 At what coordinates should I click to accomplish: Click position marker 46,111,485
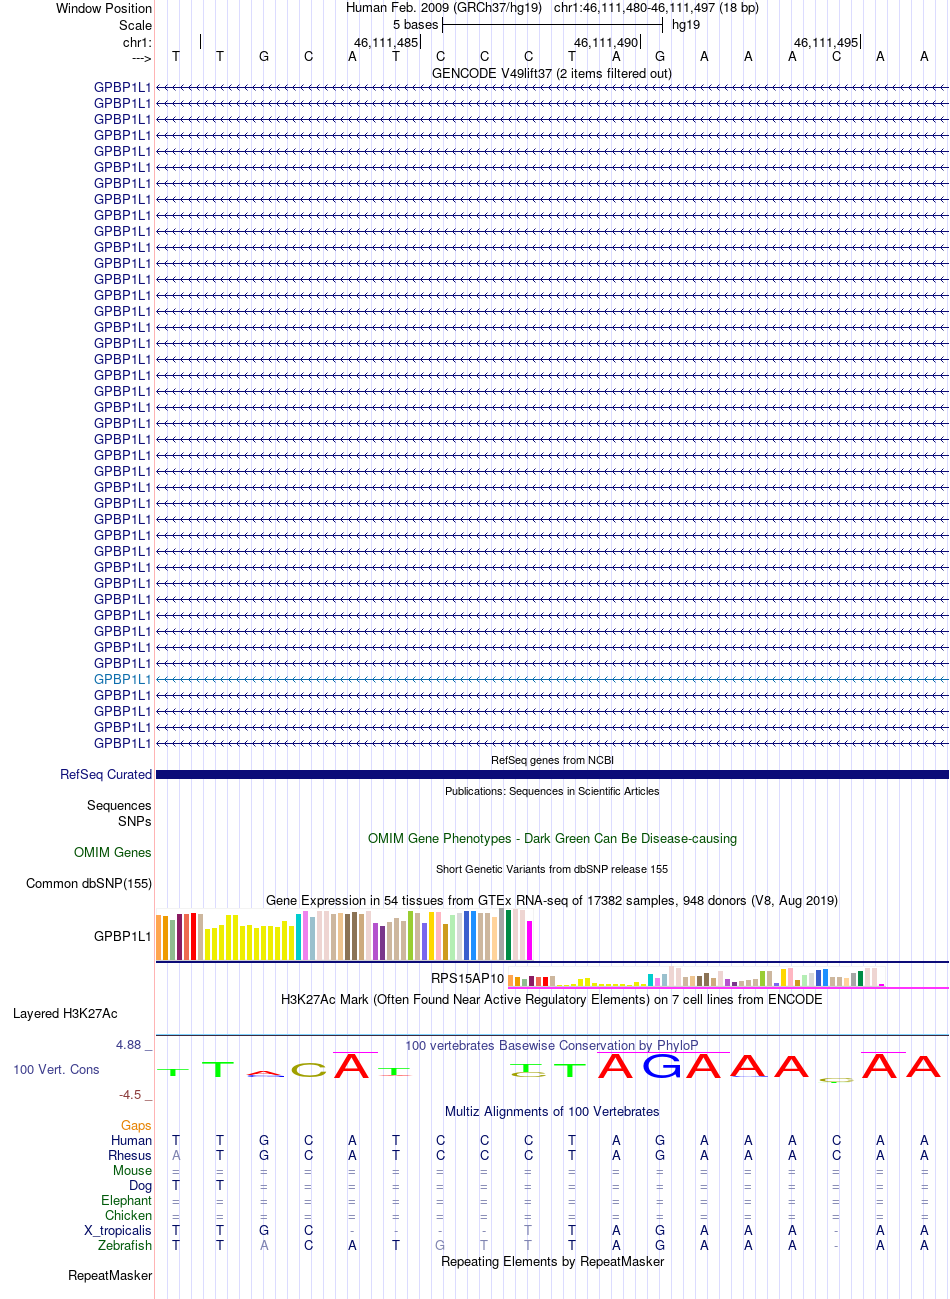pos(386,43)
